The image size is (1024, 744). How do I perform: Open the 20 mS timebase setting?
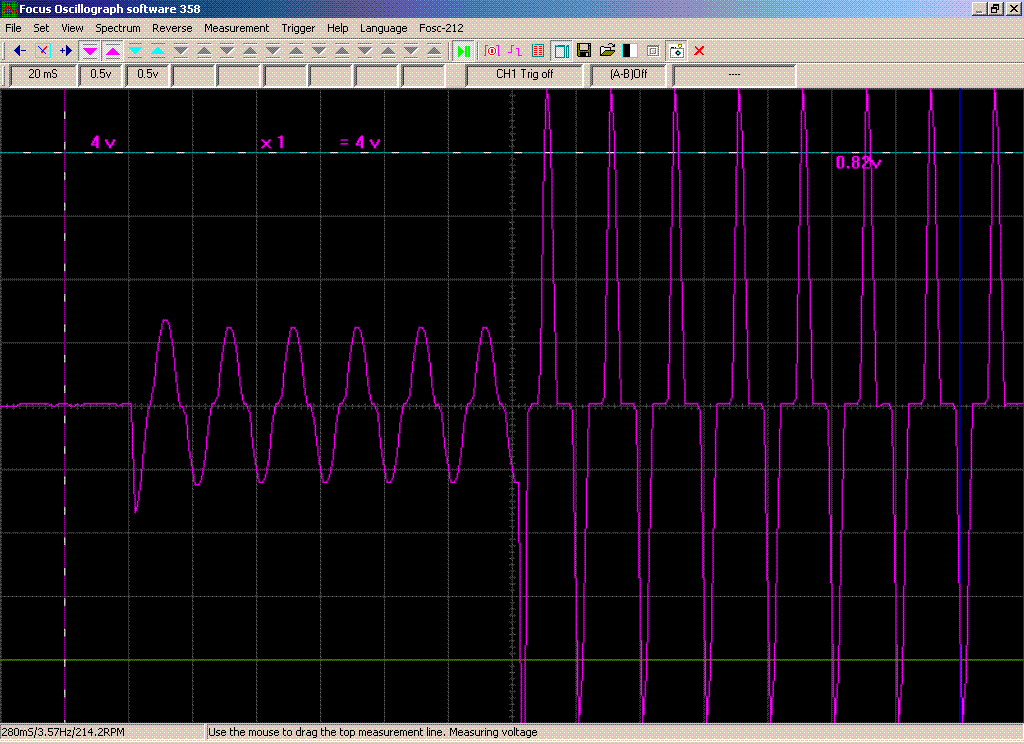coord(43,74)
